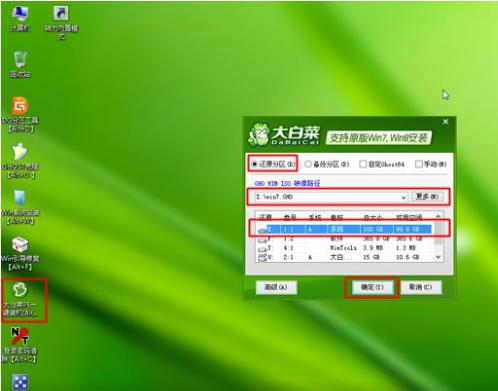Launch the orange DiskGenius partition tool icon
Screen dimensions: 498x391
click(20, 114)
